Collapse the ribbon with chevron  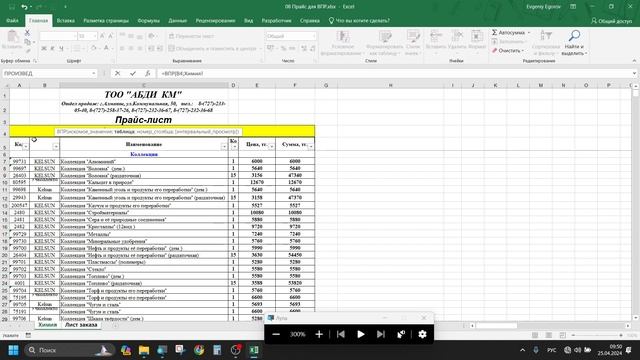point(634,61)
